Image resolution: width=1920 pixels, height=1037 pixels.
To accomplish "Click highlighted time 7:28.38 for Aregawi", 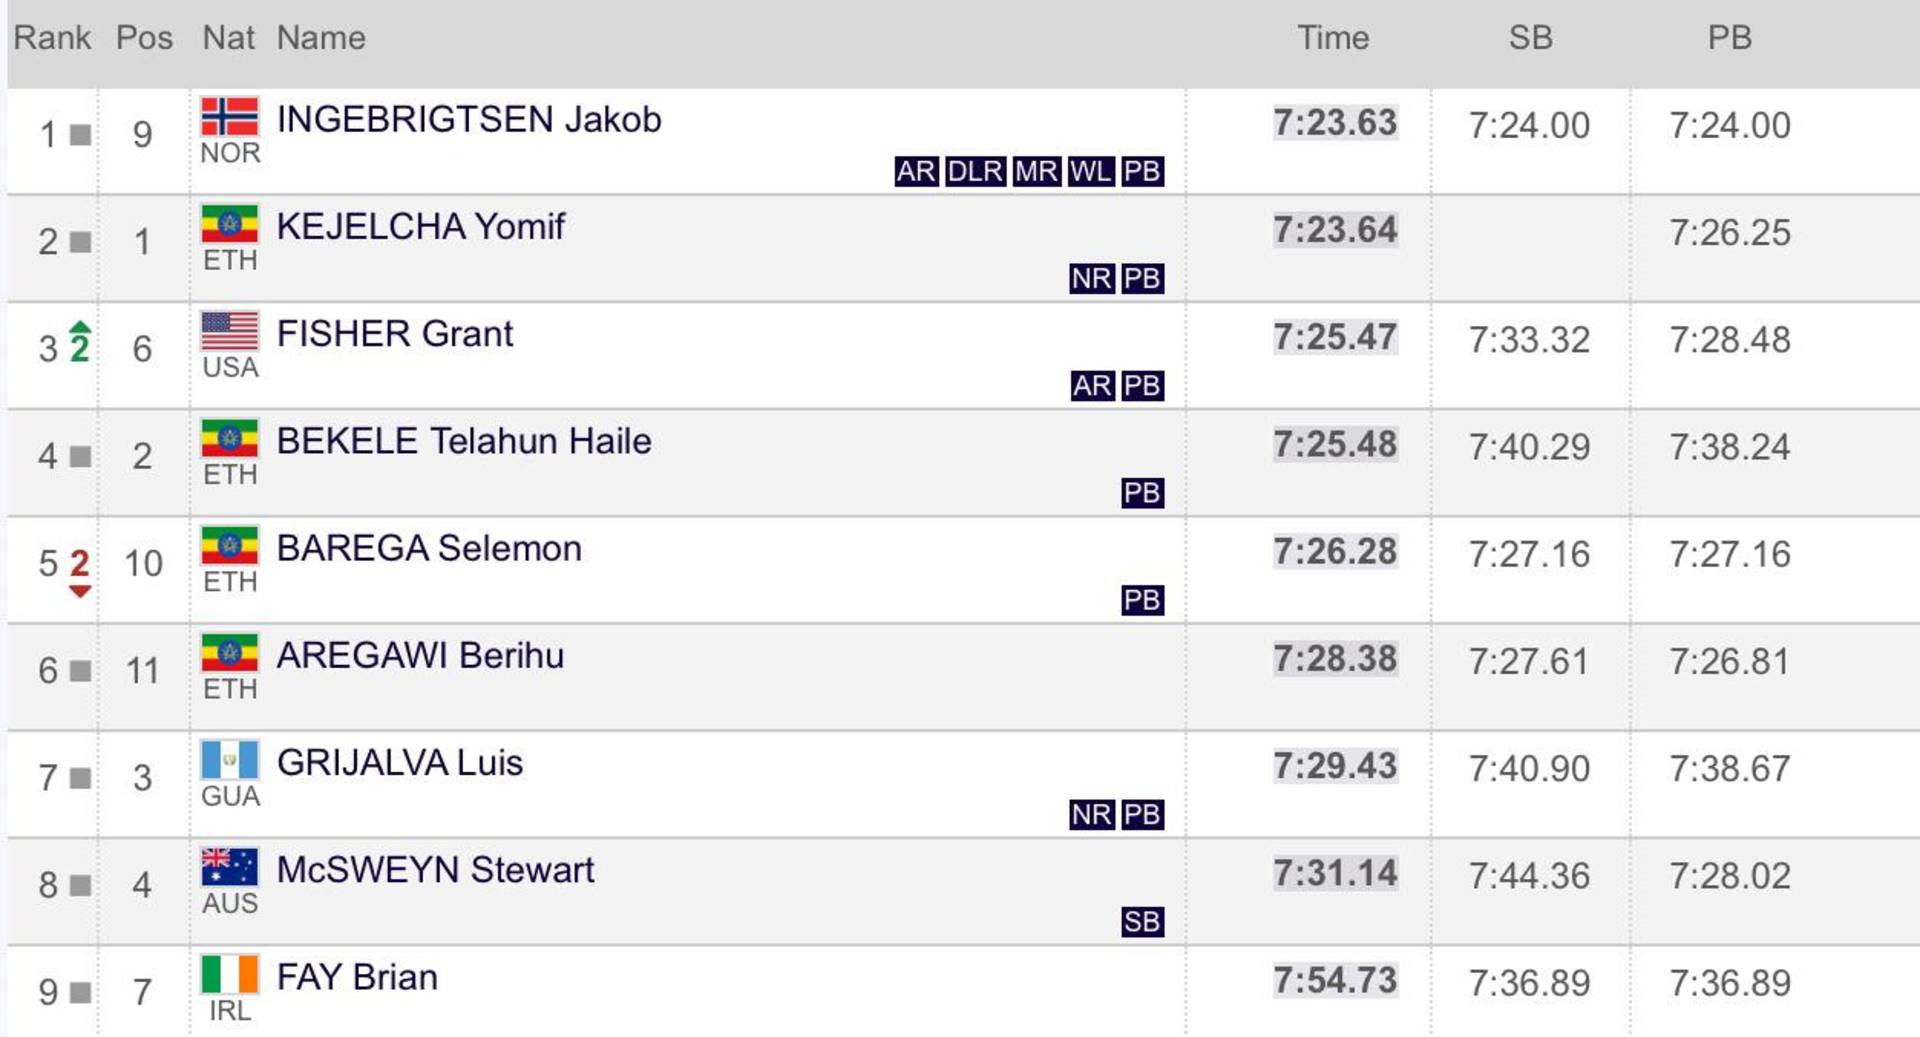I will tap(1335, 659).
